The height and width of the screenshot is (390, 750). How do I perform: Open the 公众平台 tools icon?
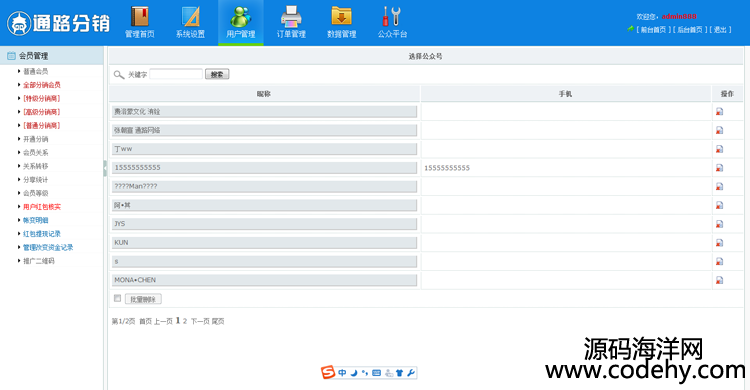pyautogui.click(x=392, y=17)
